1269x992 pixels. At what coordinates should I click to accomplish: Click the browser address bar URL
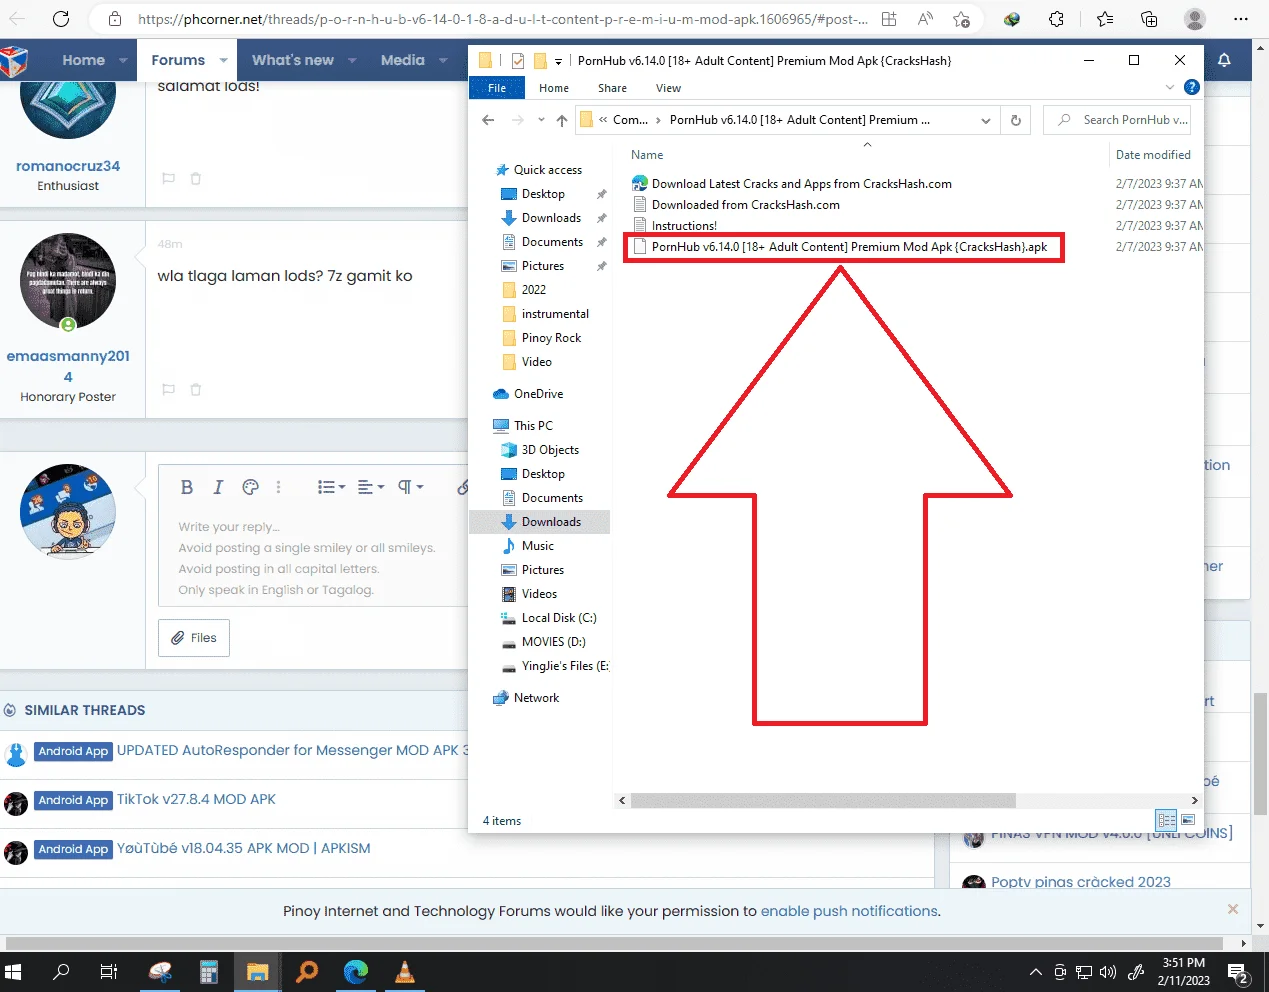tap(502, 19)
